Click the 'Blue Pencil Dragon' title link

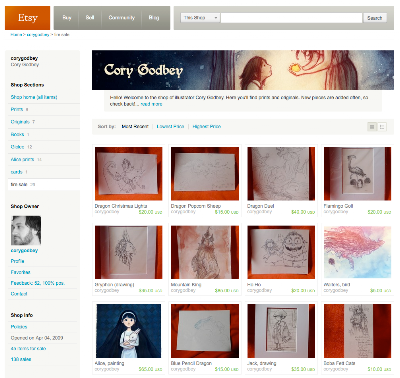tap(191, 363)
